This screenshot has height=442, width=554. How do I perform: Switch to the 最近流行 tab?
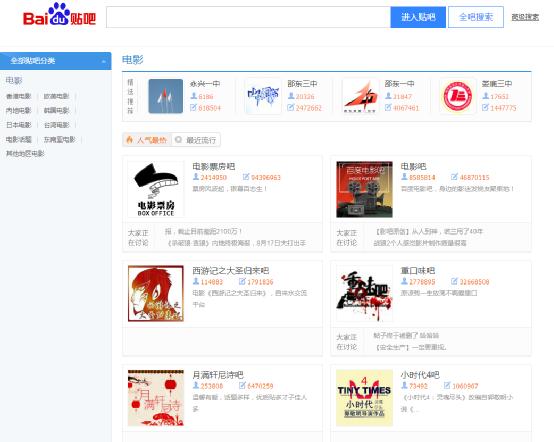tap(196, 140)
